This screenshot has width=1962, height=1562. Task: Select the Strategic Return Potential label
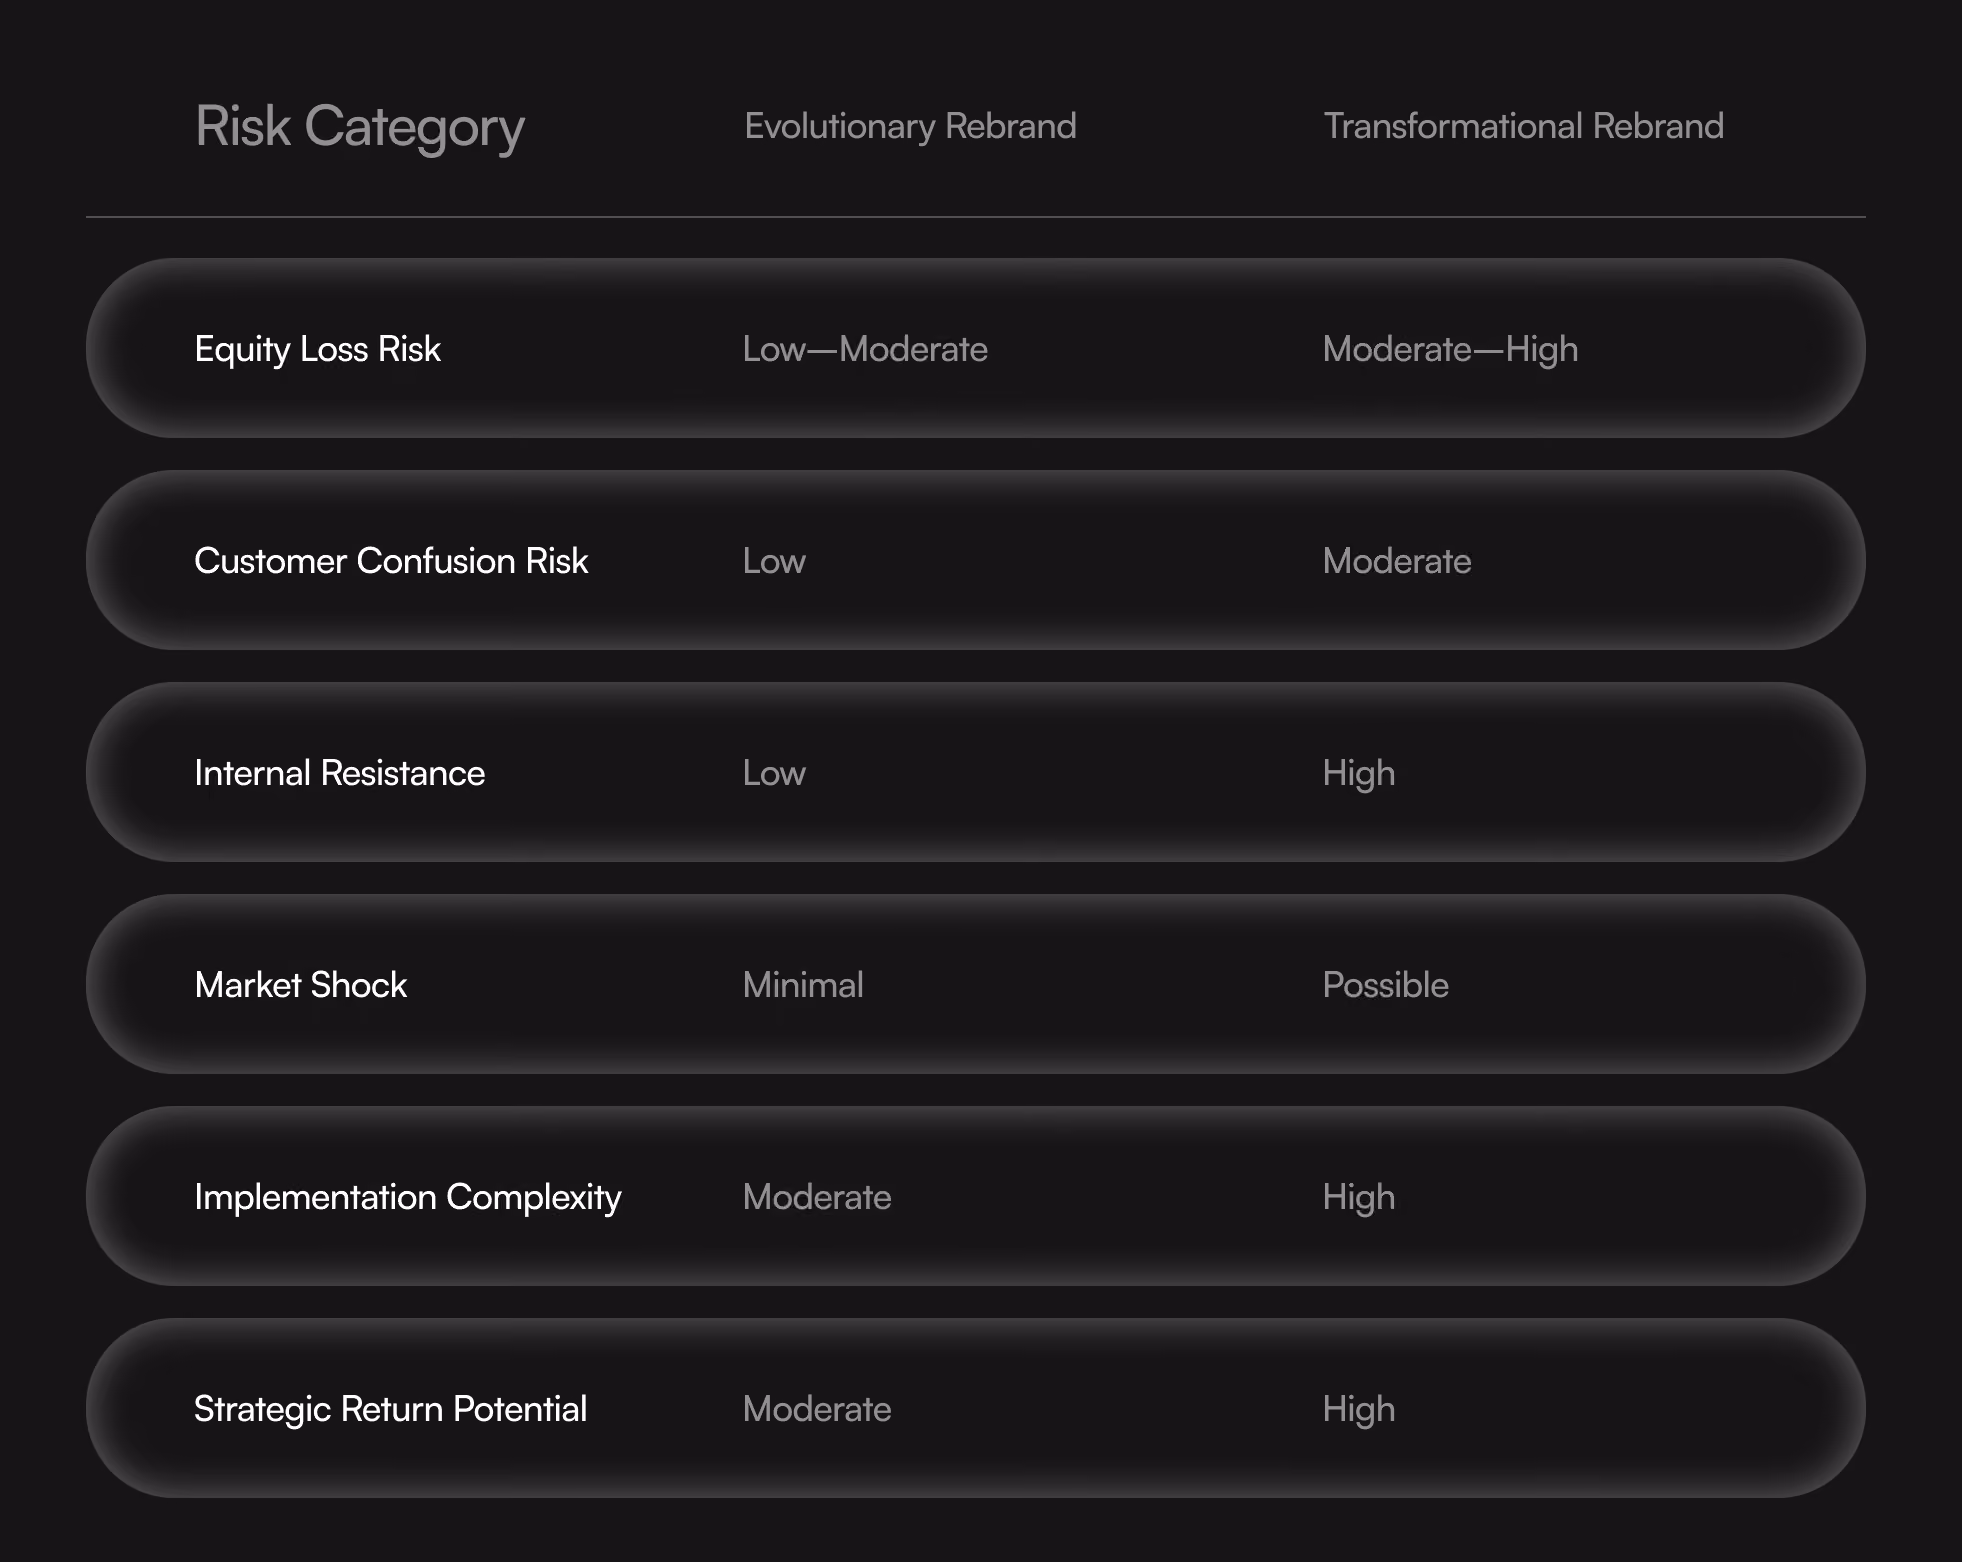[390, 1410]
